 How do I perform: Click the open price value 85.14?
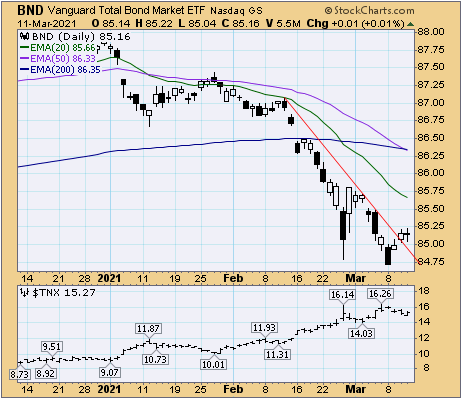tap(116, 24)
